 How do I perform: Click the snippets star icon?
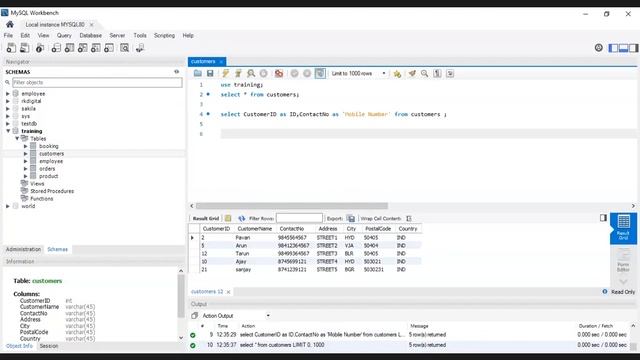click(x=397, y=73)
